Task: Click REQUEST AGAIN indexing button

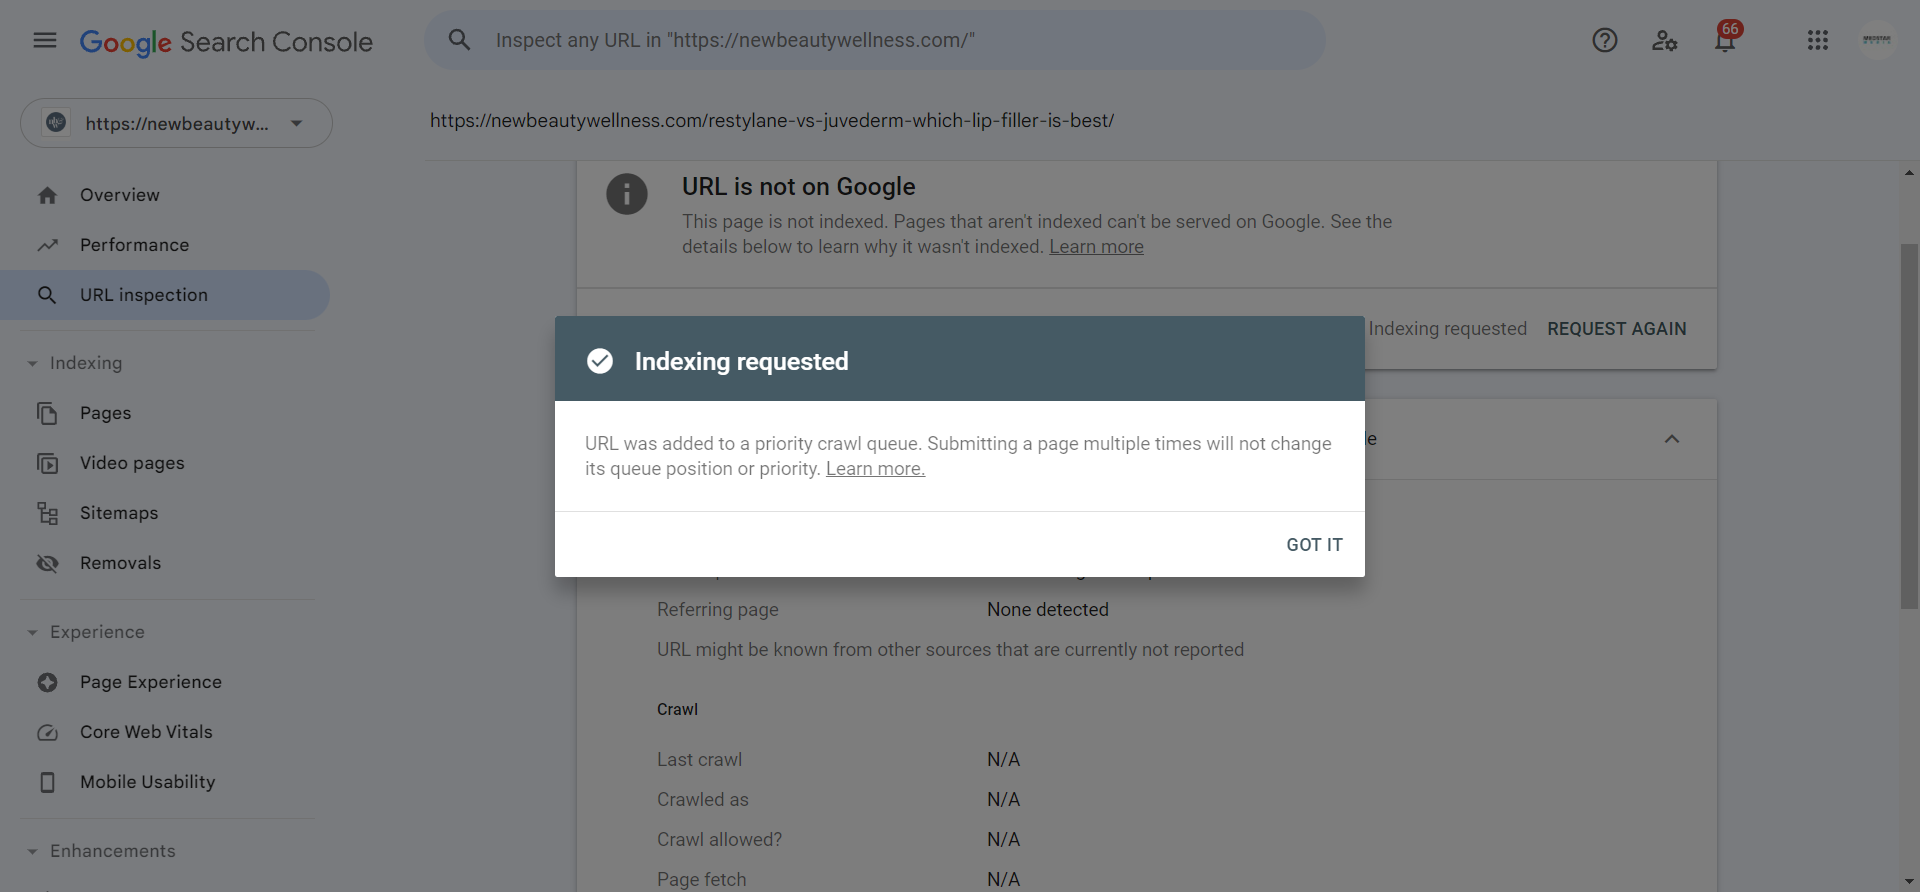Action: point(1617,329)
